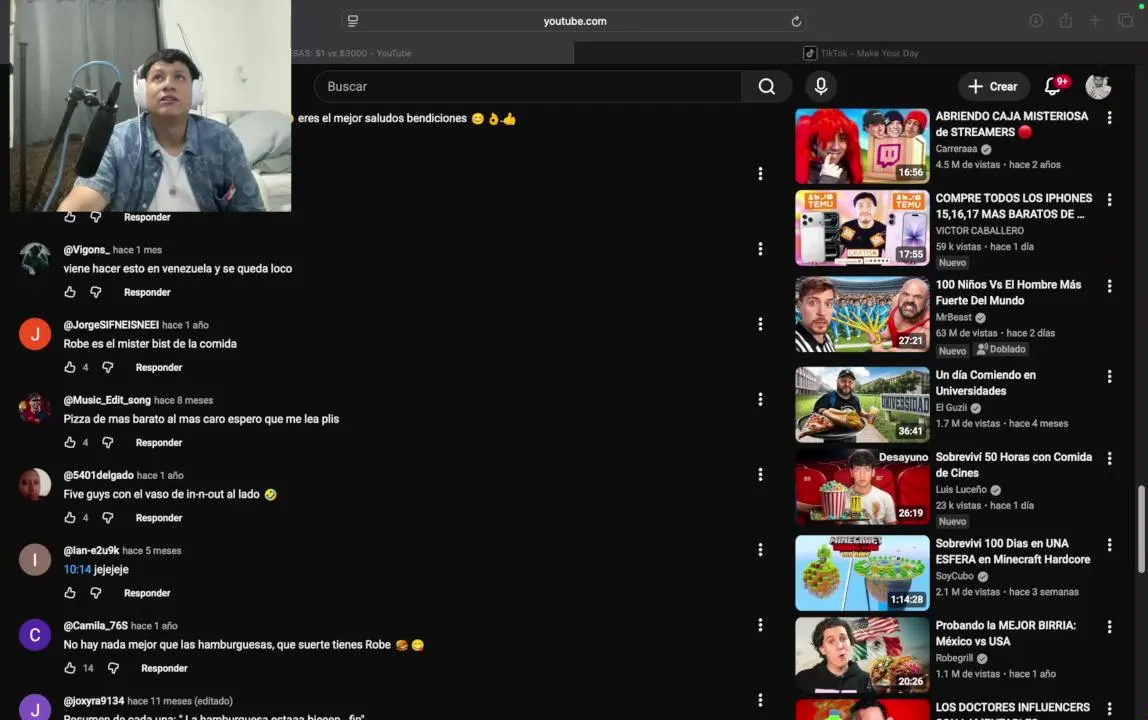Click the Crear button

[993, 86]
